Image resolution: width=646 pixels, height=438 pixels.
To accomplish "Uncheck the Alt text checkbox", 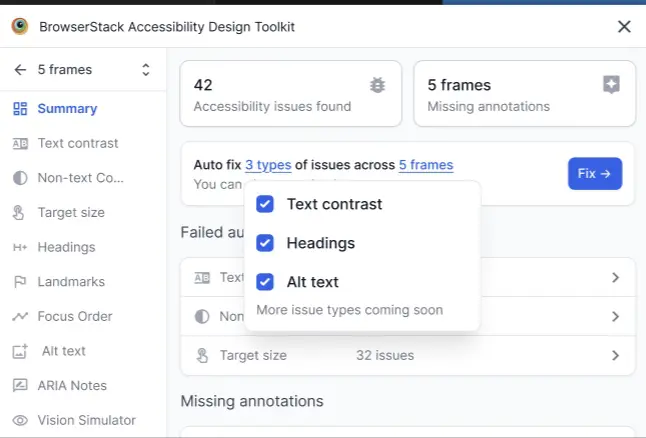I will coord(264,282).
